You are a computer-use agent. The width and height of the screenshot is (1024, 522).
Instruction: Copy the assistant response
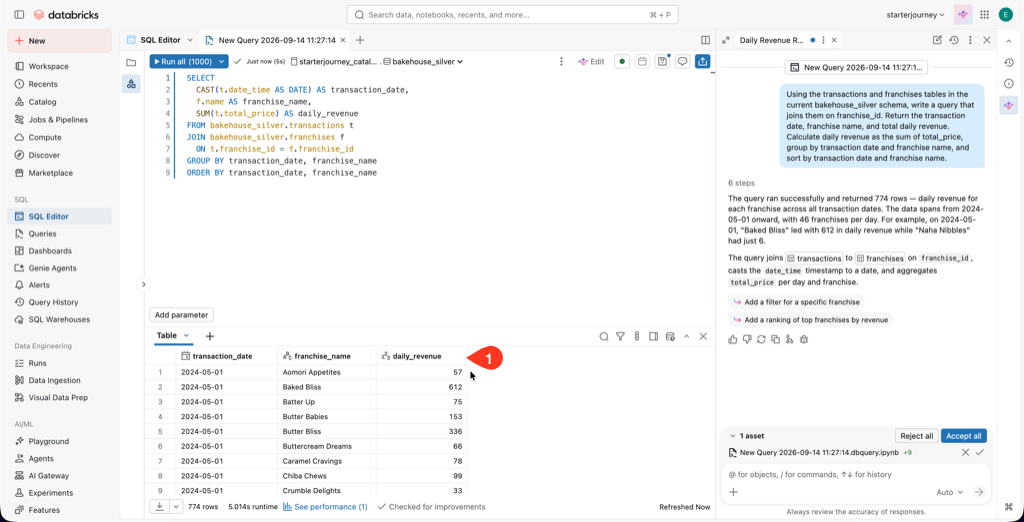tap(775, 339)
